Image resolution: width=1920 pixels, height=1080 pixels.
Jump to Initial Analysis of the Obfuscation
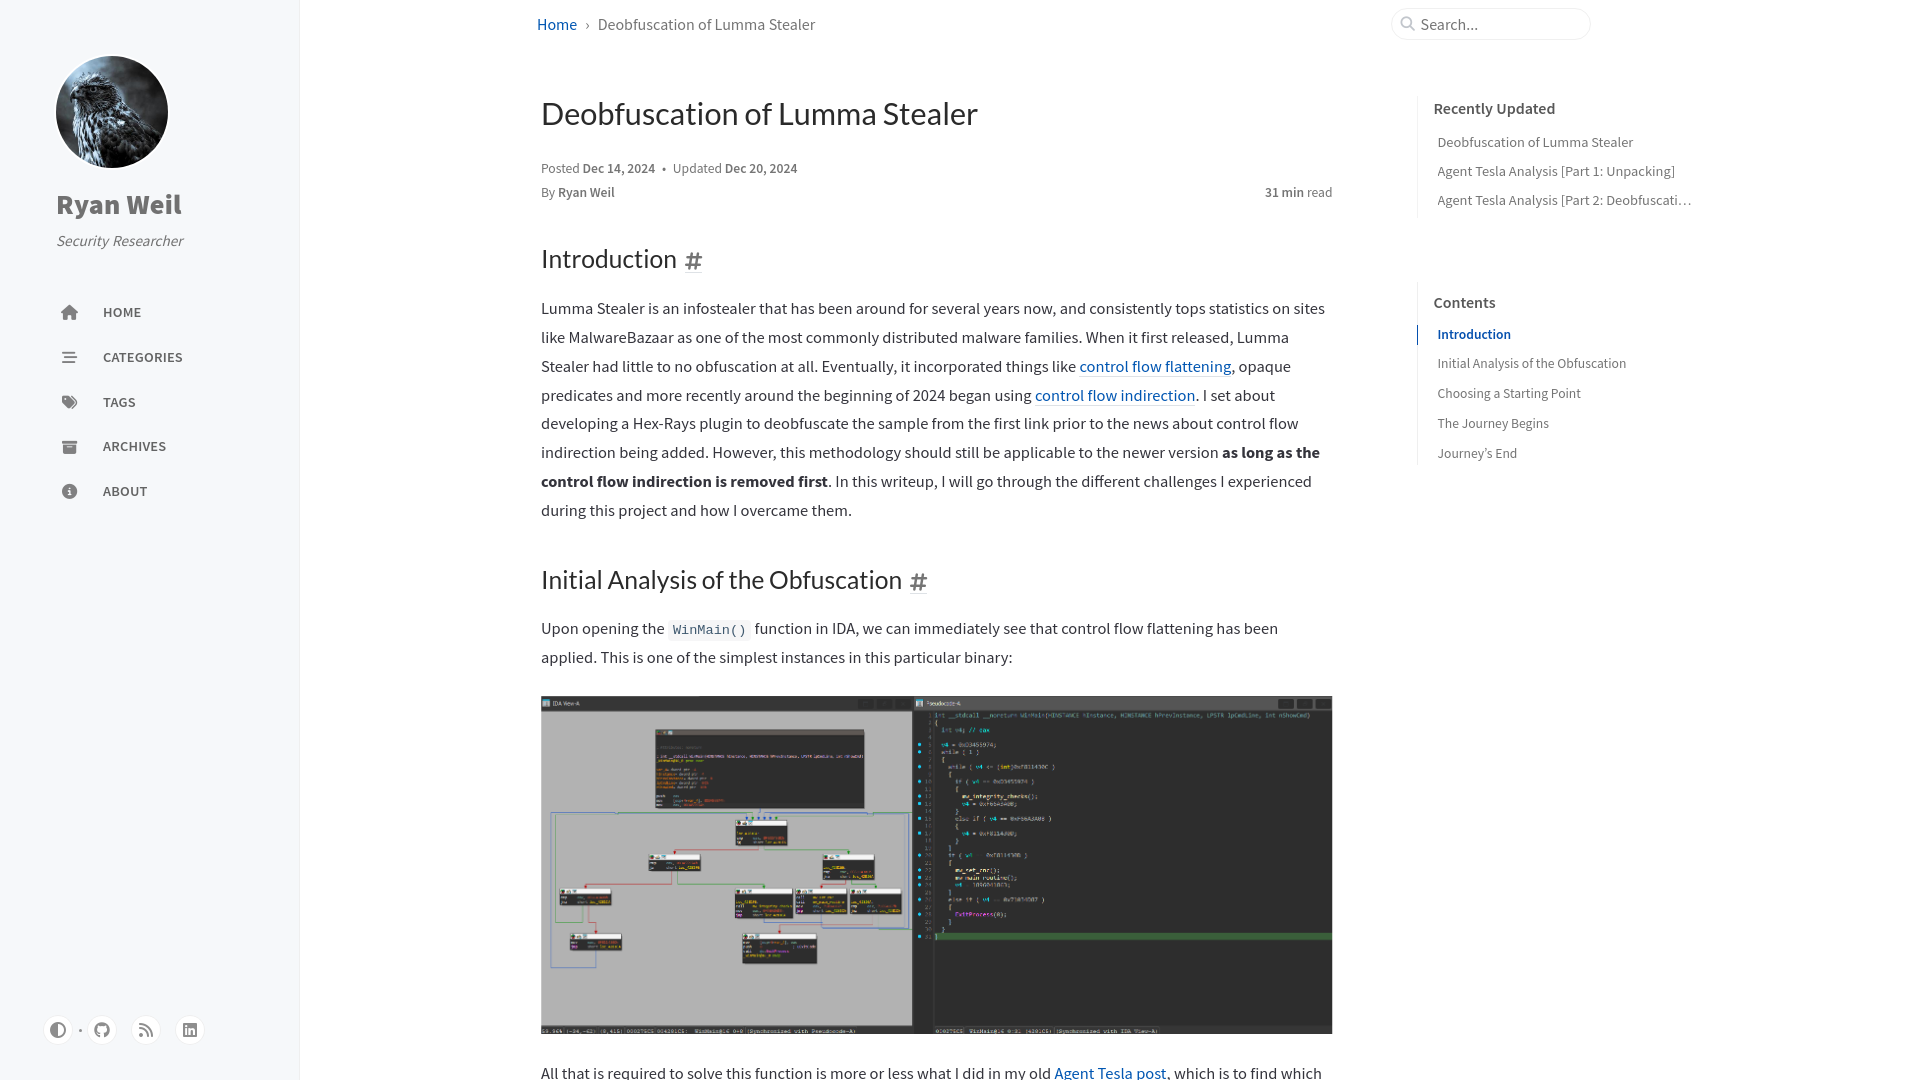[x=1532, y=363]
